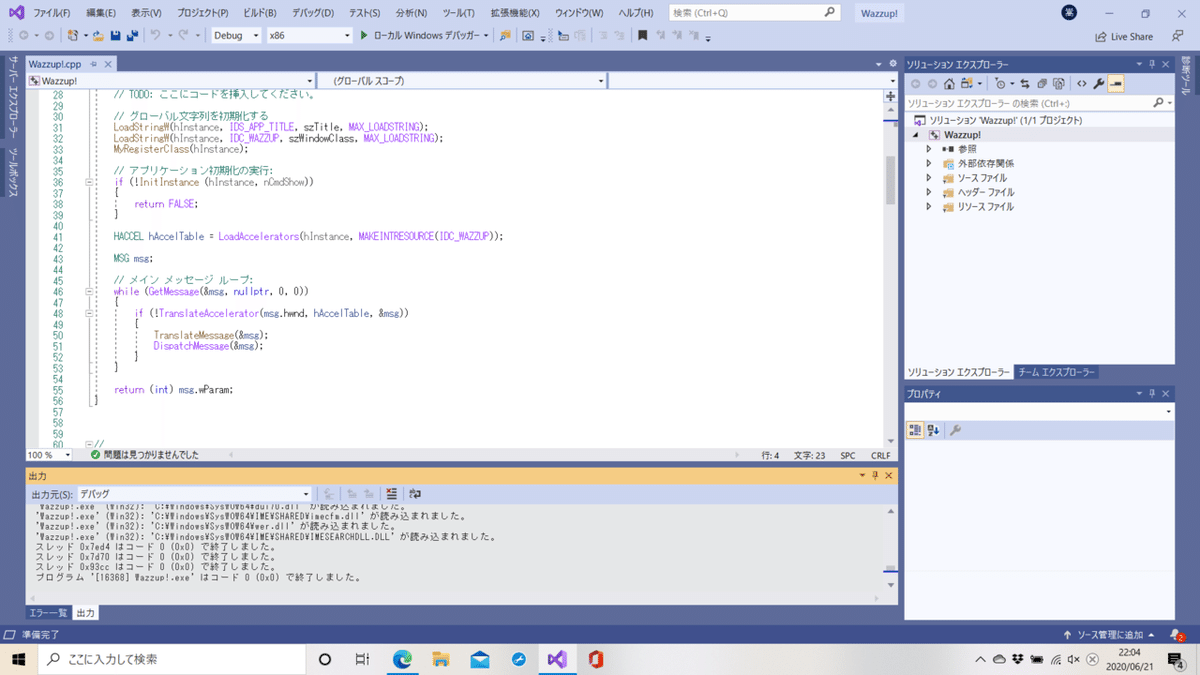
Task: Click the Switch Views icon in Solution Explorer
Action: coord(967,84)
